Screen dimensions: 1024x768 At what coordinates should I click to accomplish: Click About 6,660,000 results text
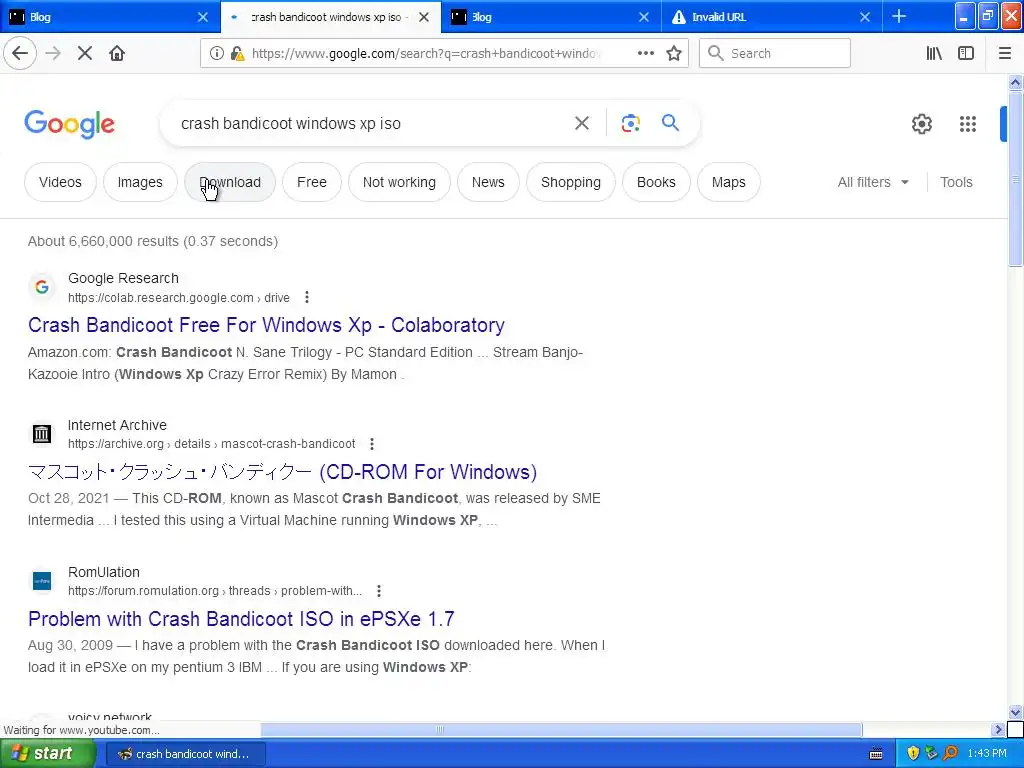(x=153, y=241)
